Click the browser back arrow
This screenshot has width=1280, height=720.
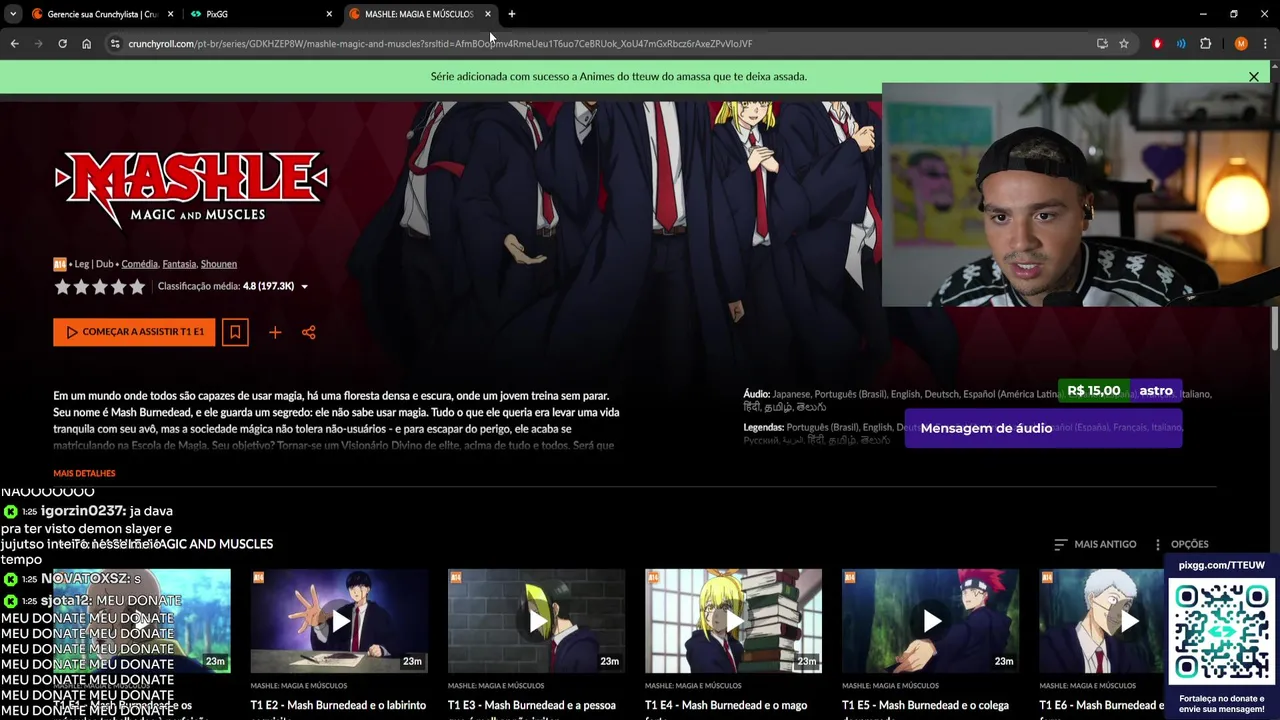14,44
